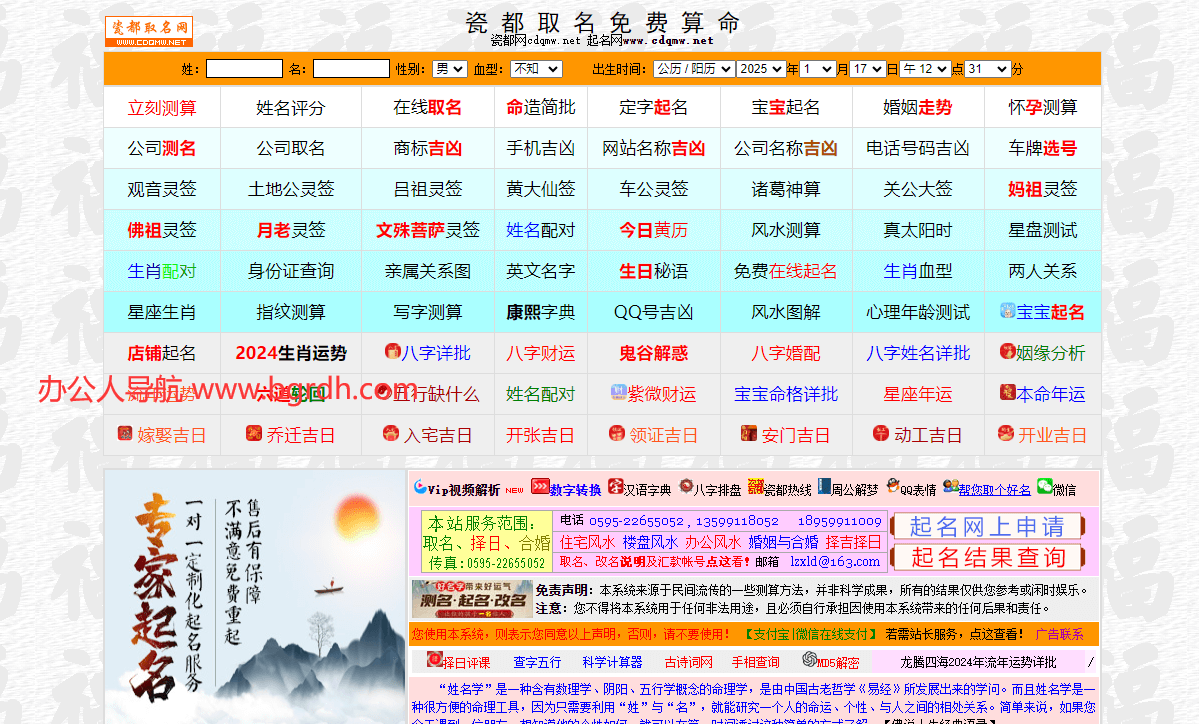This screenshot has width=1199, height=724.
Task: Click the 择日评课 red seal icon
Action: tap(433, 661)
